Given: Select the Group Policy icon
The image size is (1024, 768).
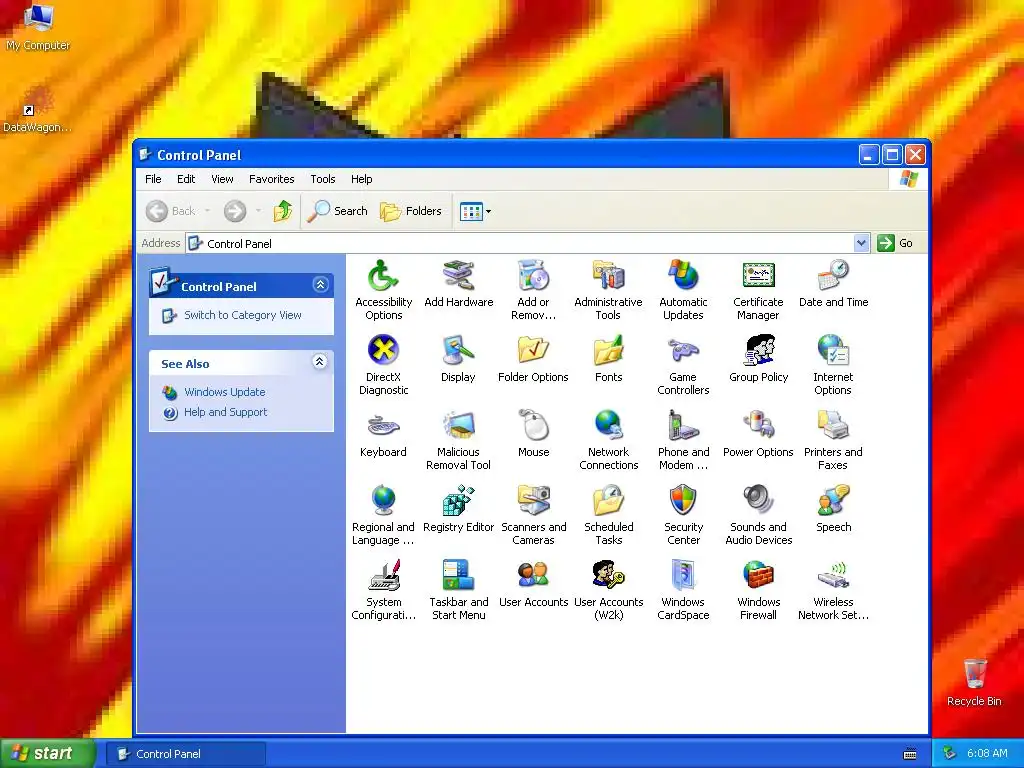Looking at the screenshot, I should [758, 351].
